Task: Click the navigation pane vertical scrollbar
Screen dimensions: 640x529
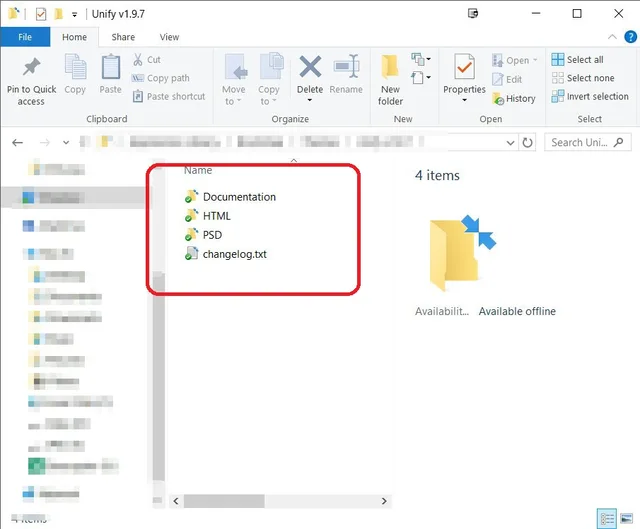Action: pyautogui.click(x=158, y=378)
